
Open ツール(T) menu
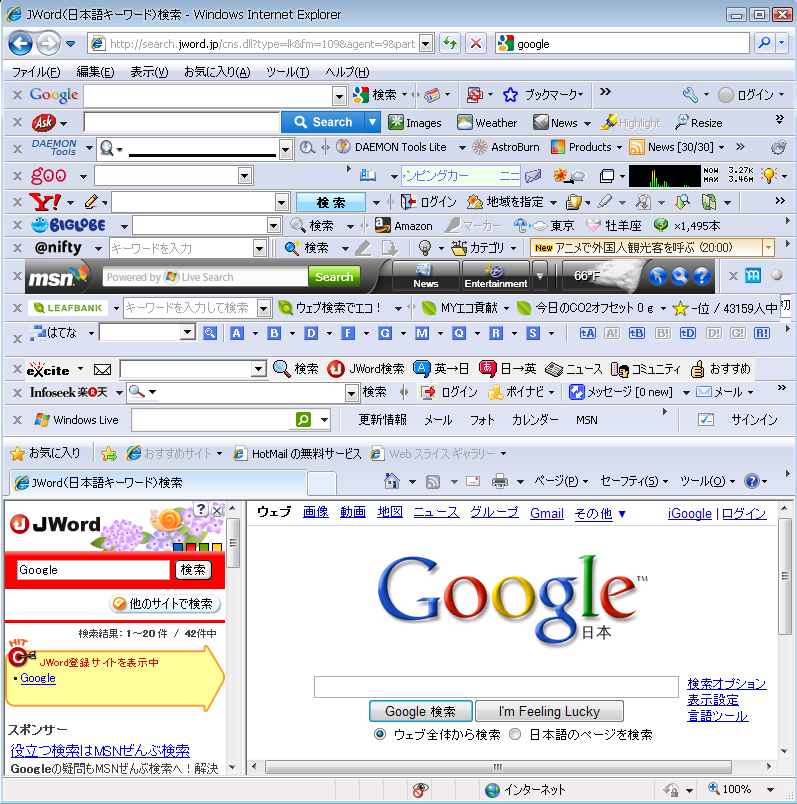[288, 72]
